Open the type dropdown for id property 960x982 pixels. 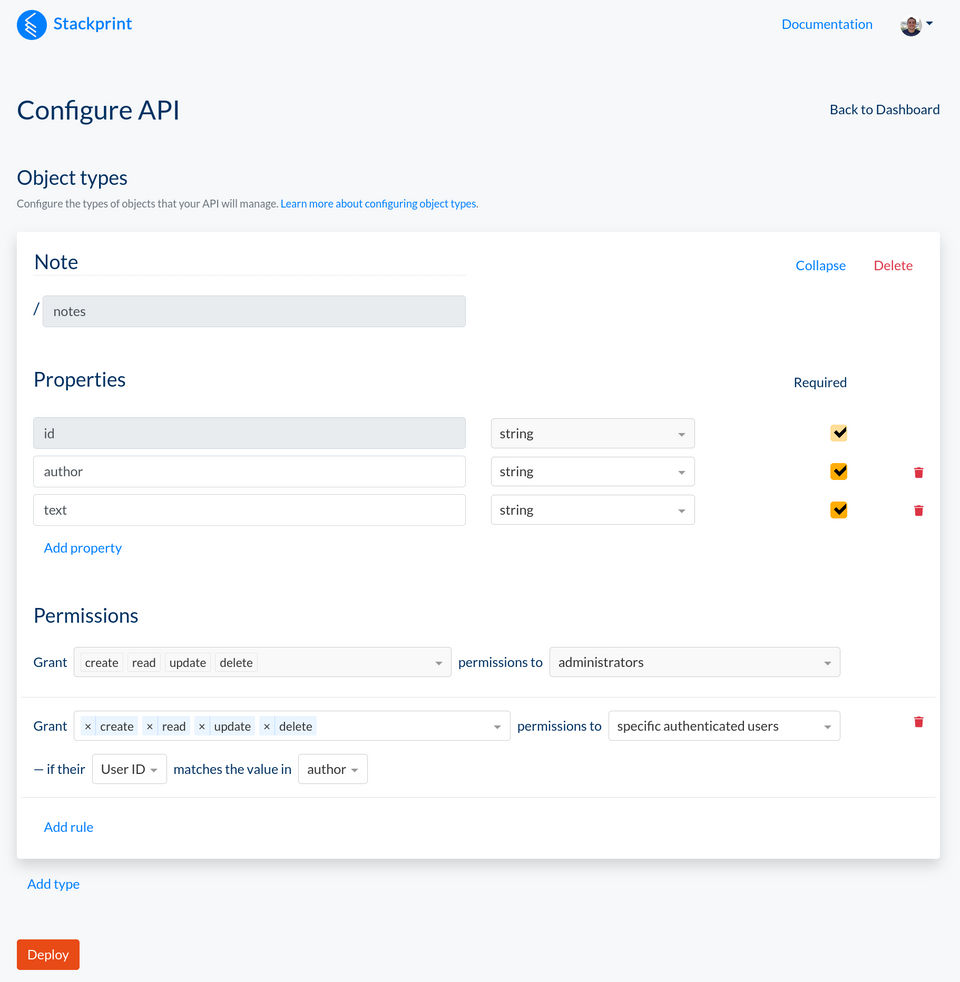[x=592, y=433]
